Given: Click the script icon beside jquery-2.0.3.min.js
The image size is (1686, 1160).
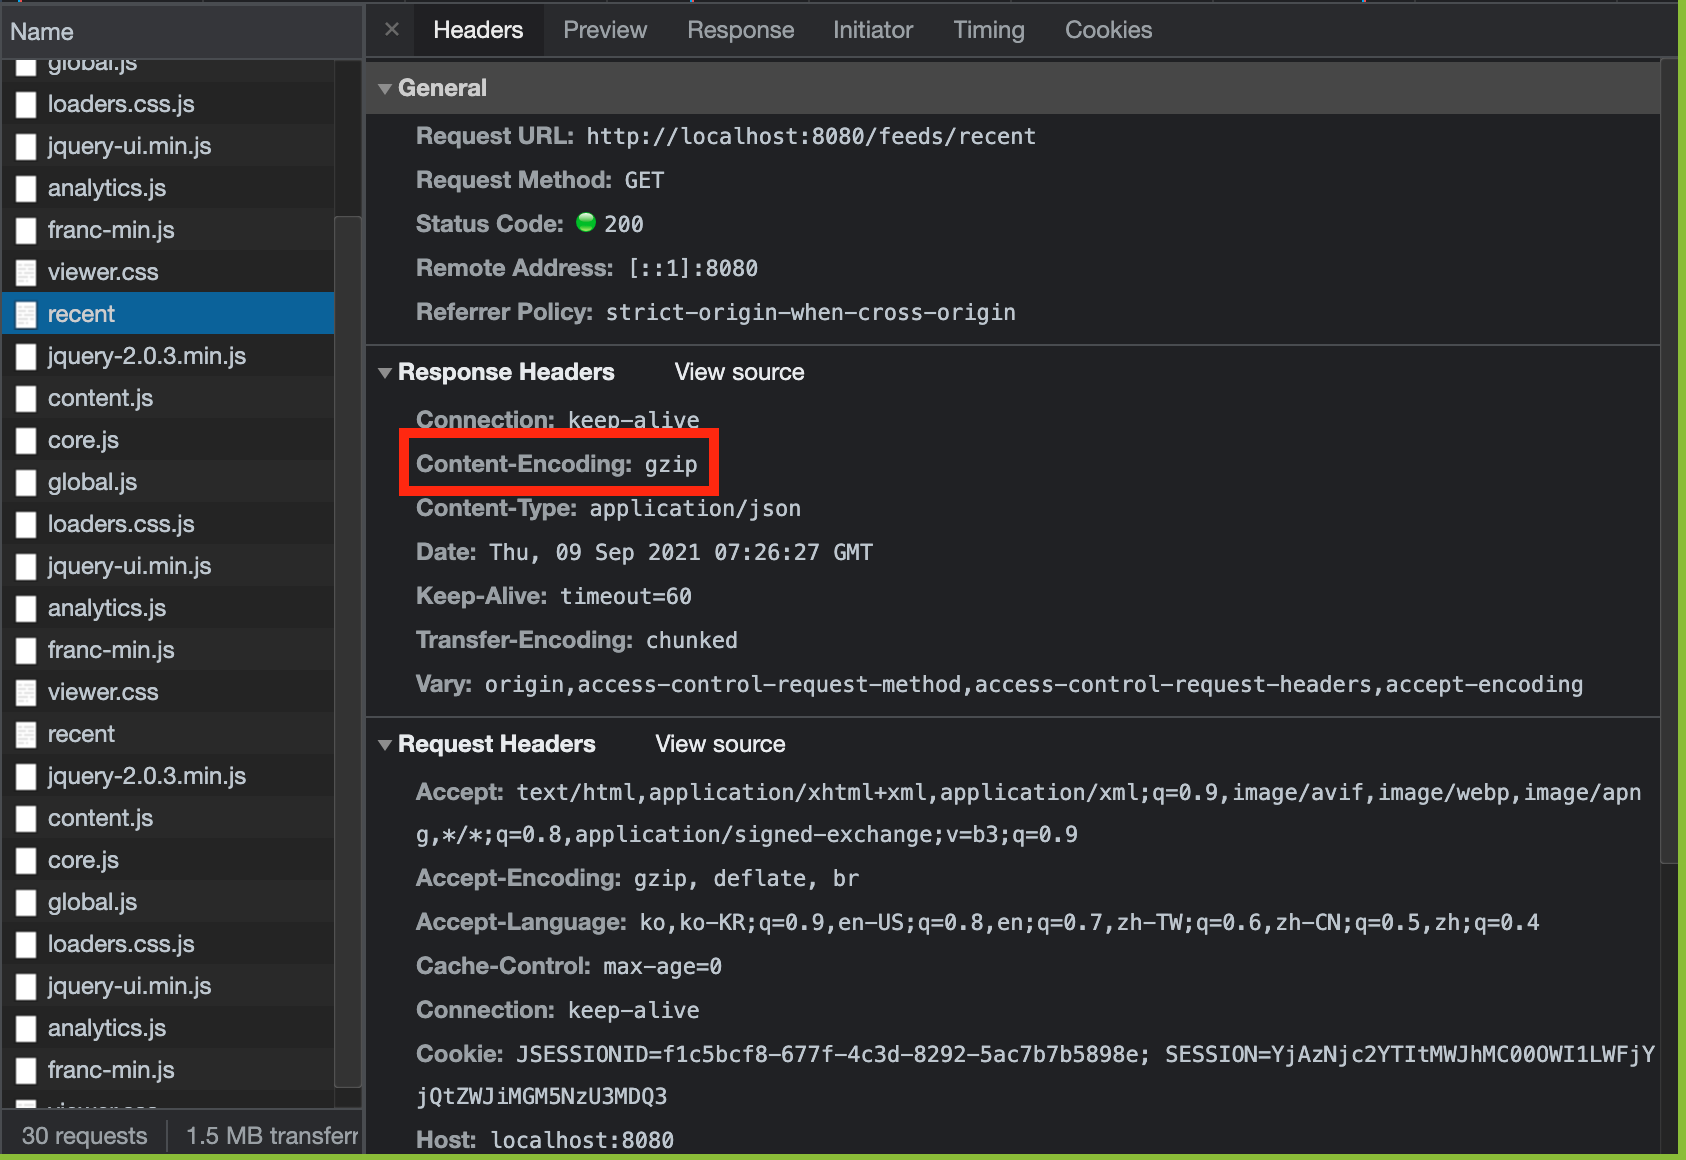Looking at the screenshot, I should click(26, 355).
